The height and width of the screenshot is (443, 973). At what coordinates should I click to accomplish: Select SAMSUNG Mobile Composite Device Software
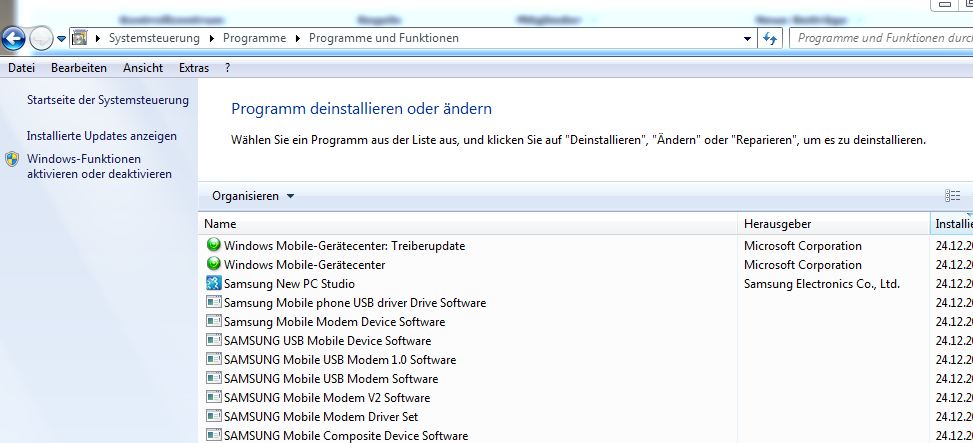click(x=346, y=436)
